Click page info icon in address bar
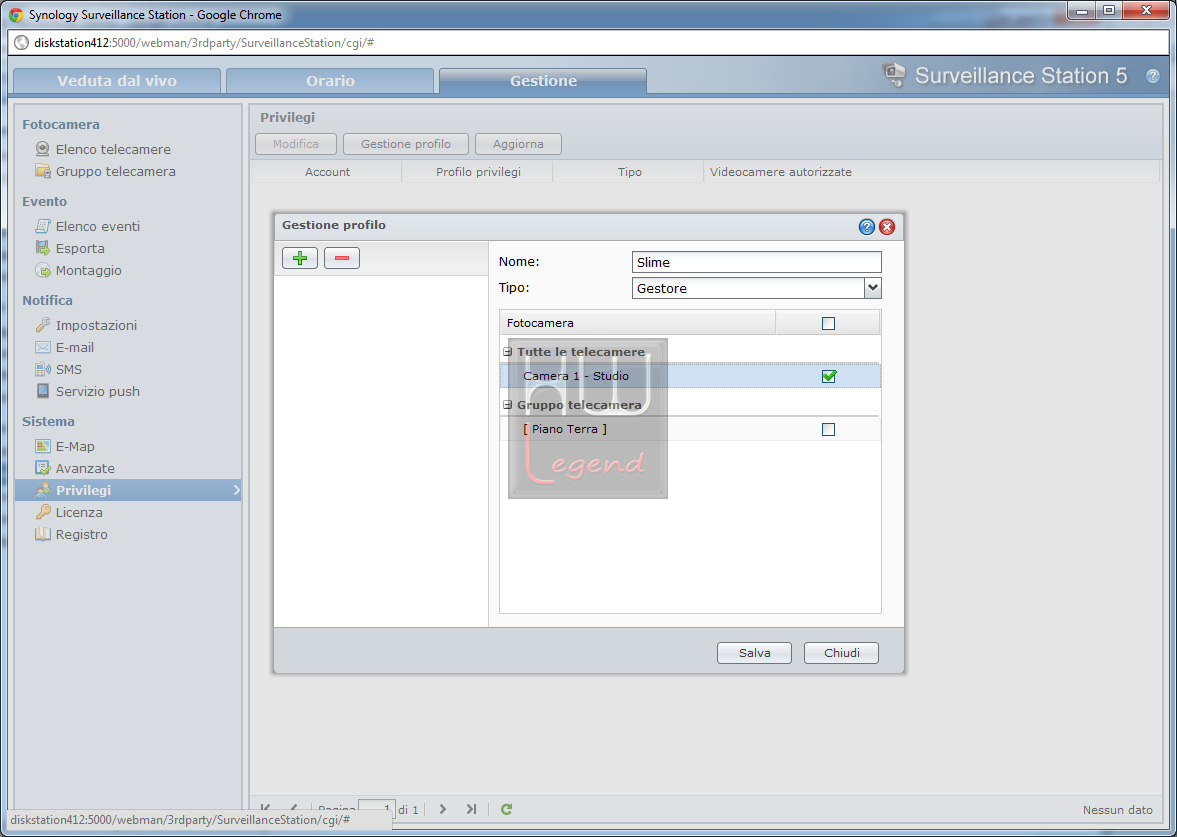Viewport: 1177px width, 837px height. pyautogui.click(x=22, y=43)
